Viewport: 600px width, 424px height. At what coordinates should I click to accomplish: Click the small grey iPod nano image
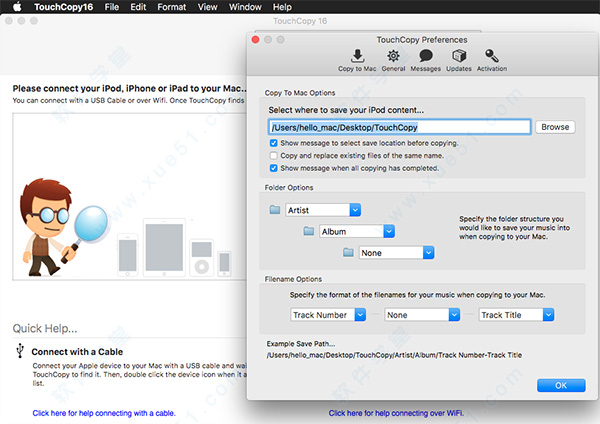tap(224, 264)
